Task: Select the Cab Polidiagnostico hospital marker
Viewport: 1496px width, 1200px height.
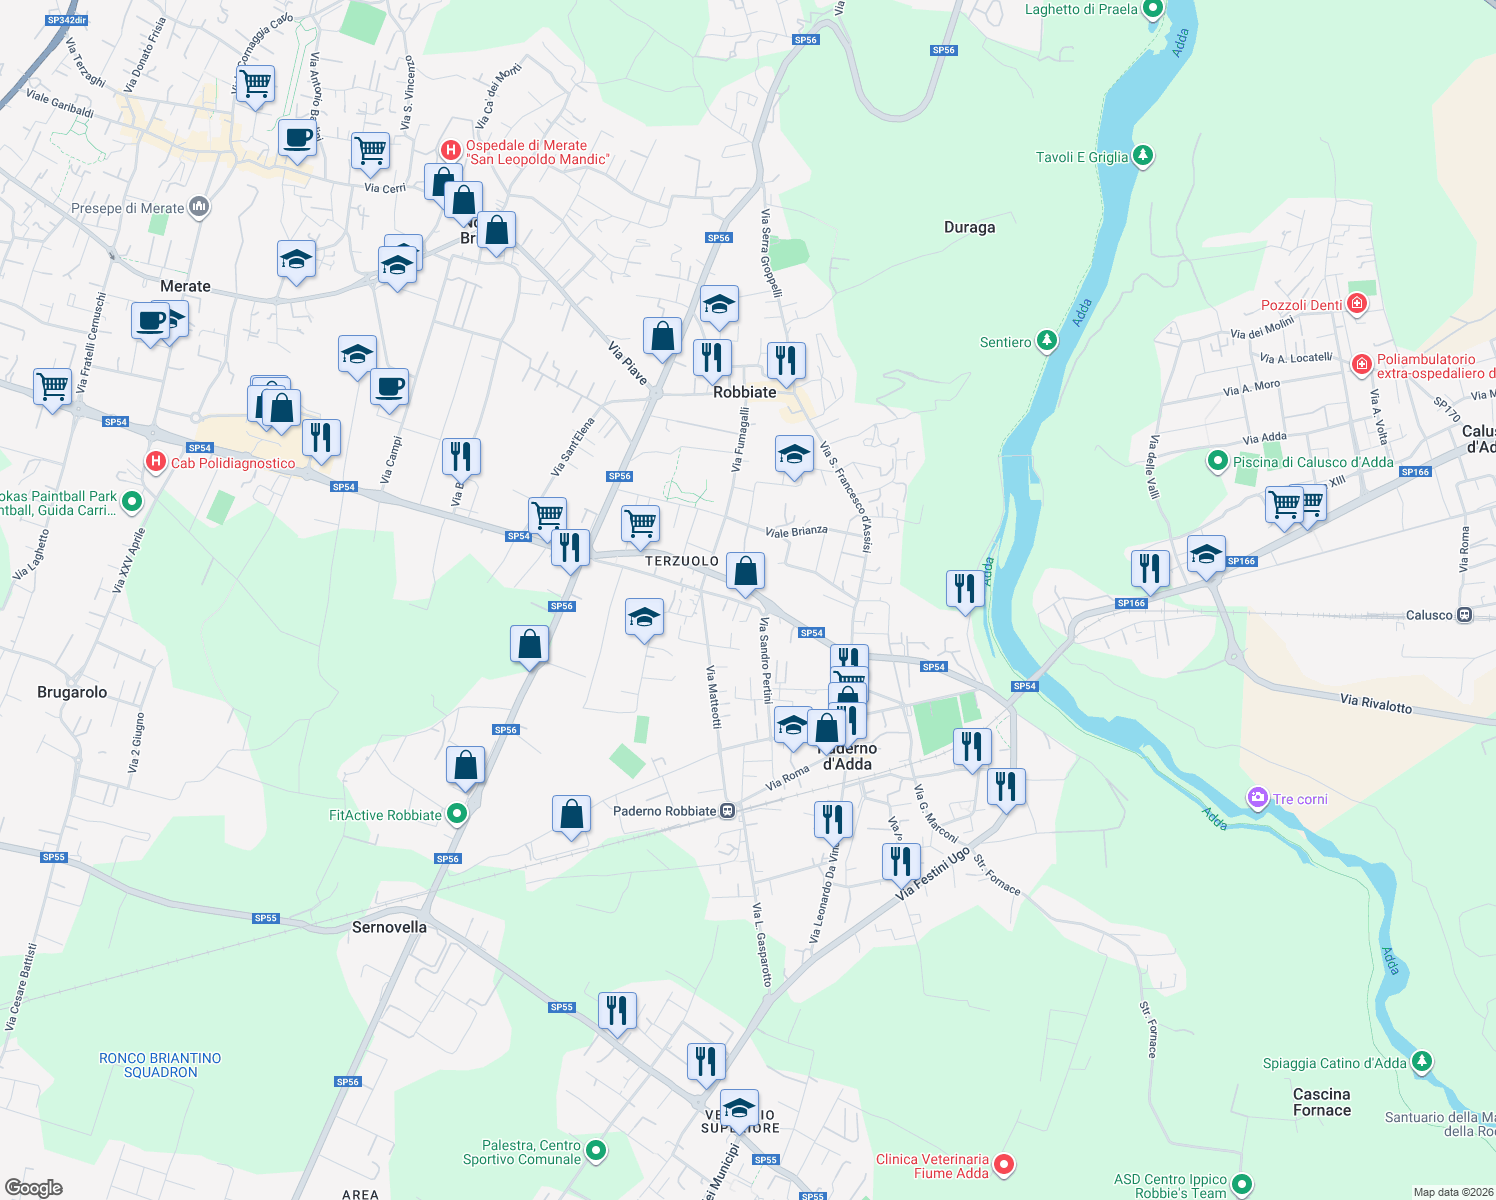Action: (156, 463)
